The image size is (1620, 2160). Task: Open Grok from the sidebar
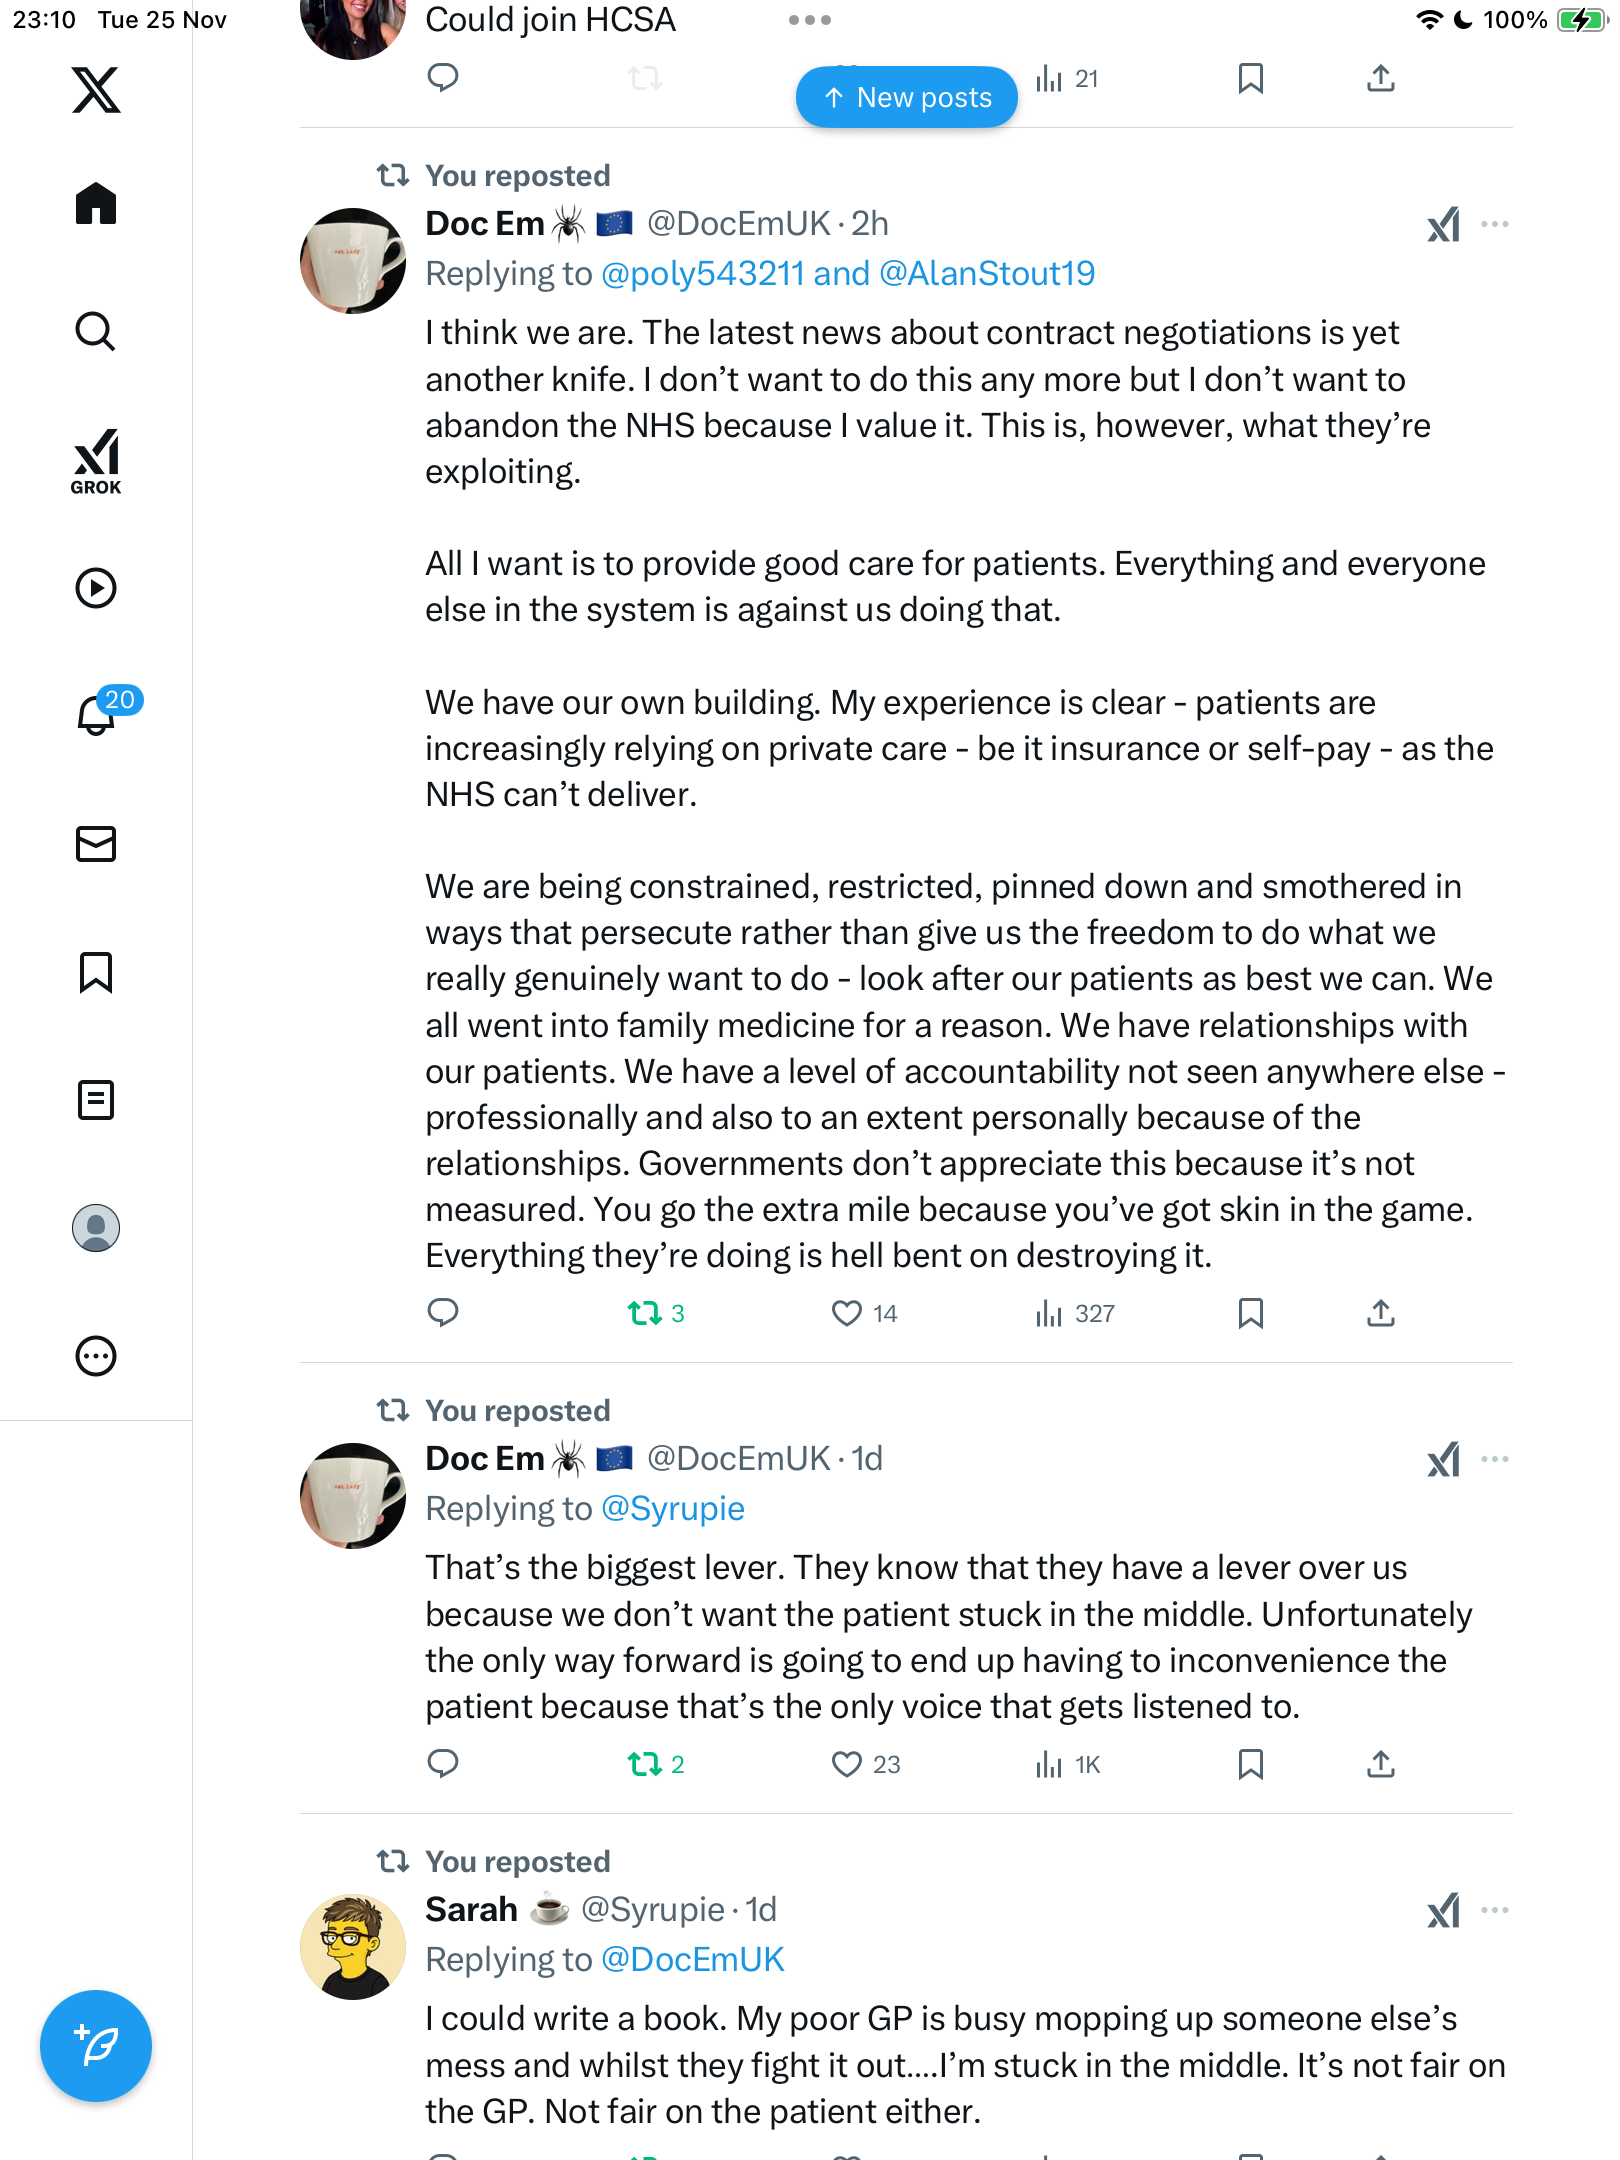pos(96,461)
